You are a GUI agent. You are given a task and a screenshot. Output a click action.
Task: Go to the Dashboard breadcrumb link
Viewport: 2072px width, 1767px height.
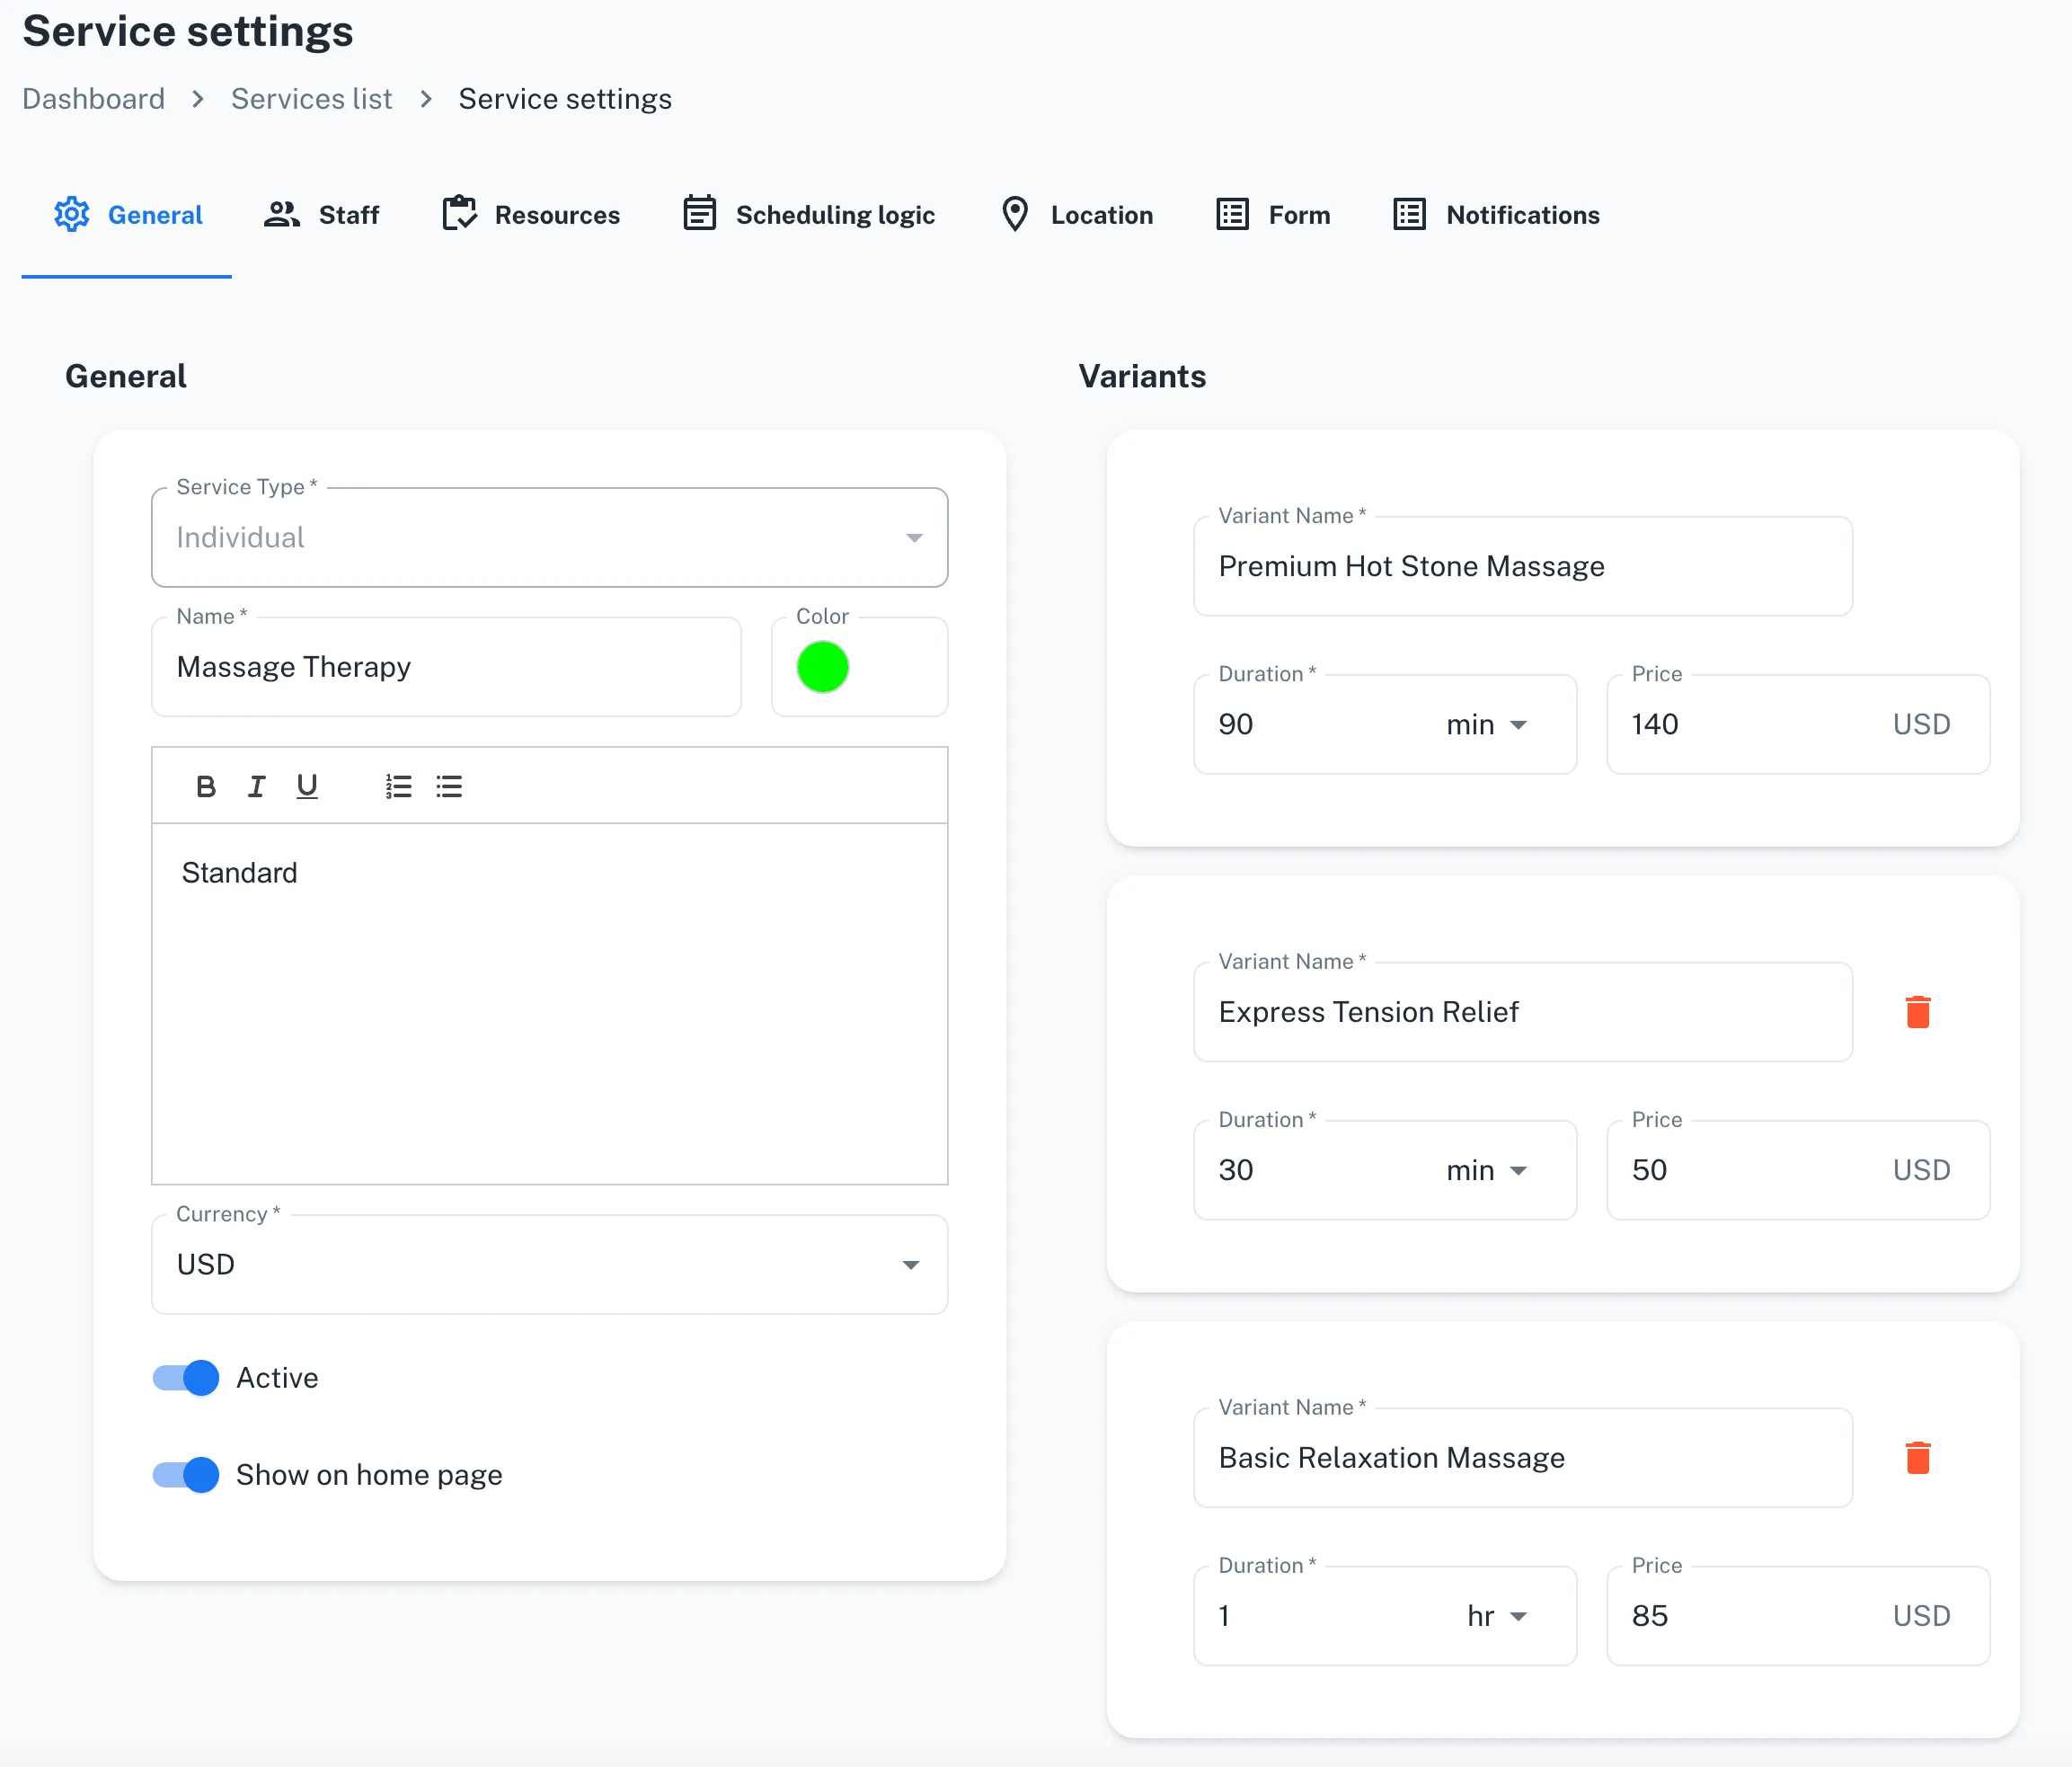point(93,98)
